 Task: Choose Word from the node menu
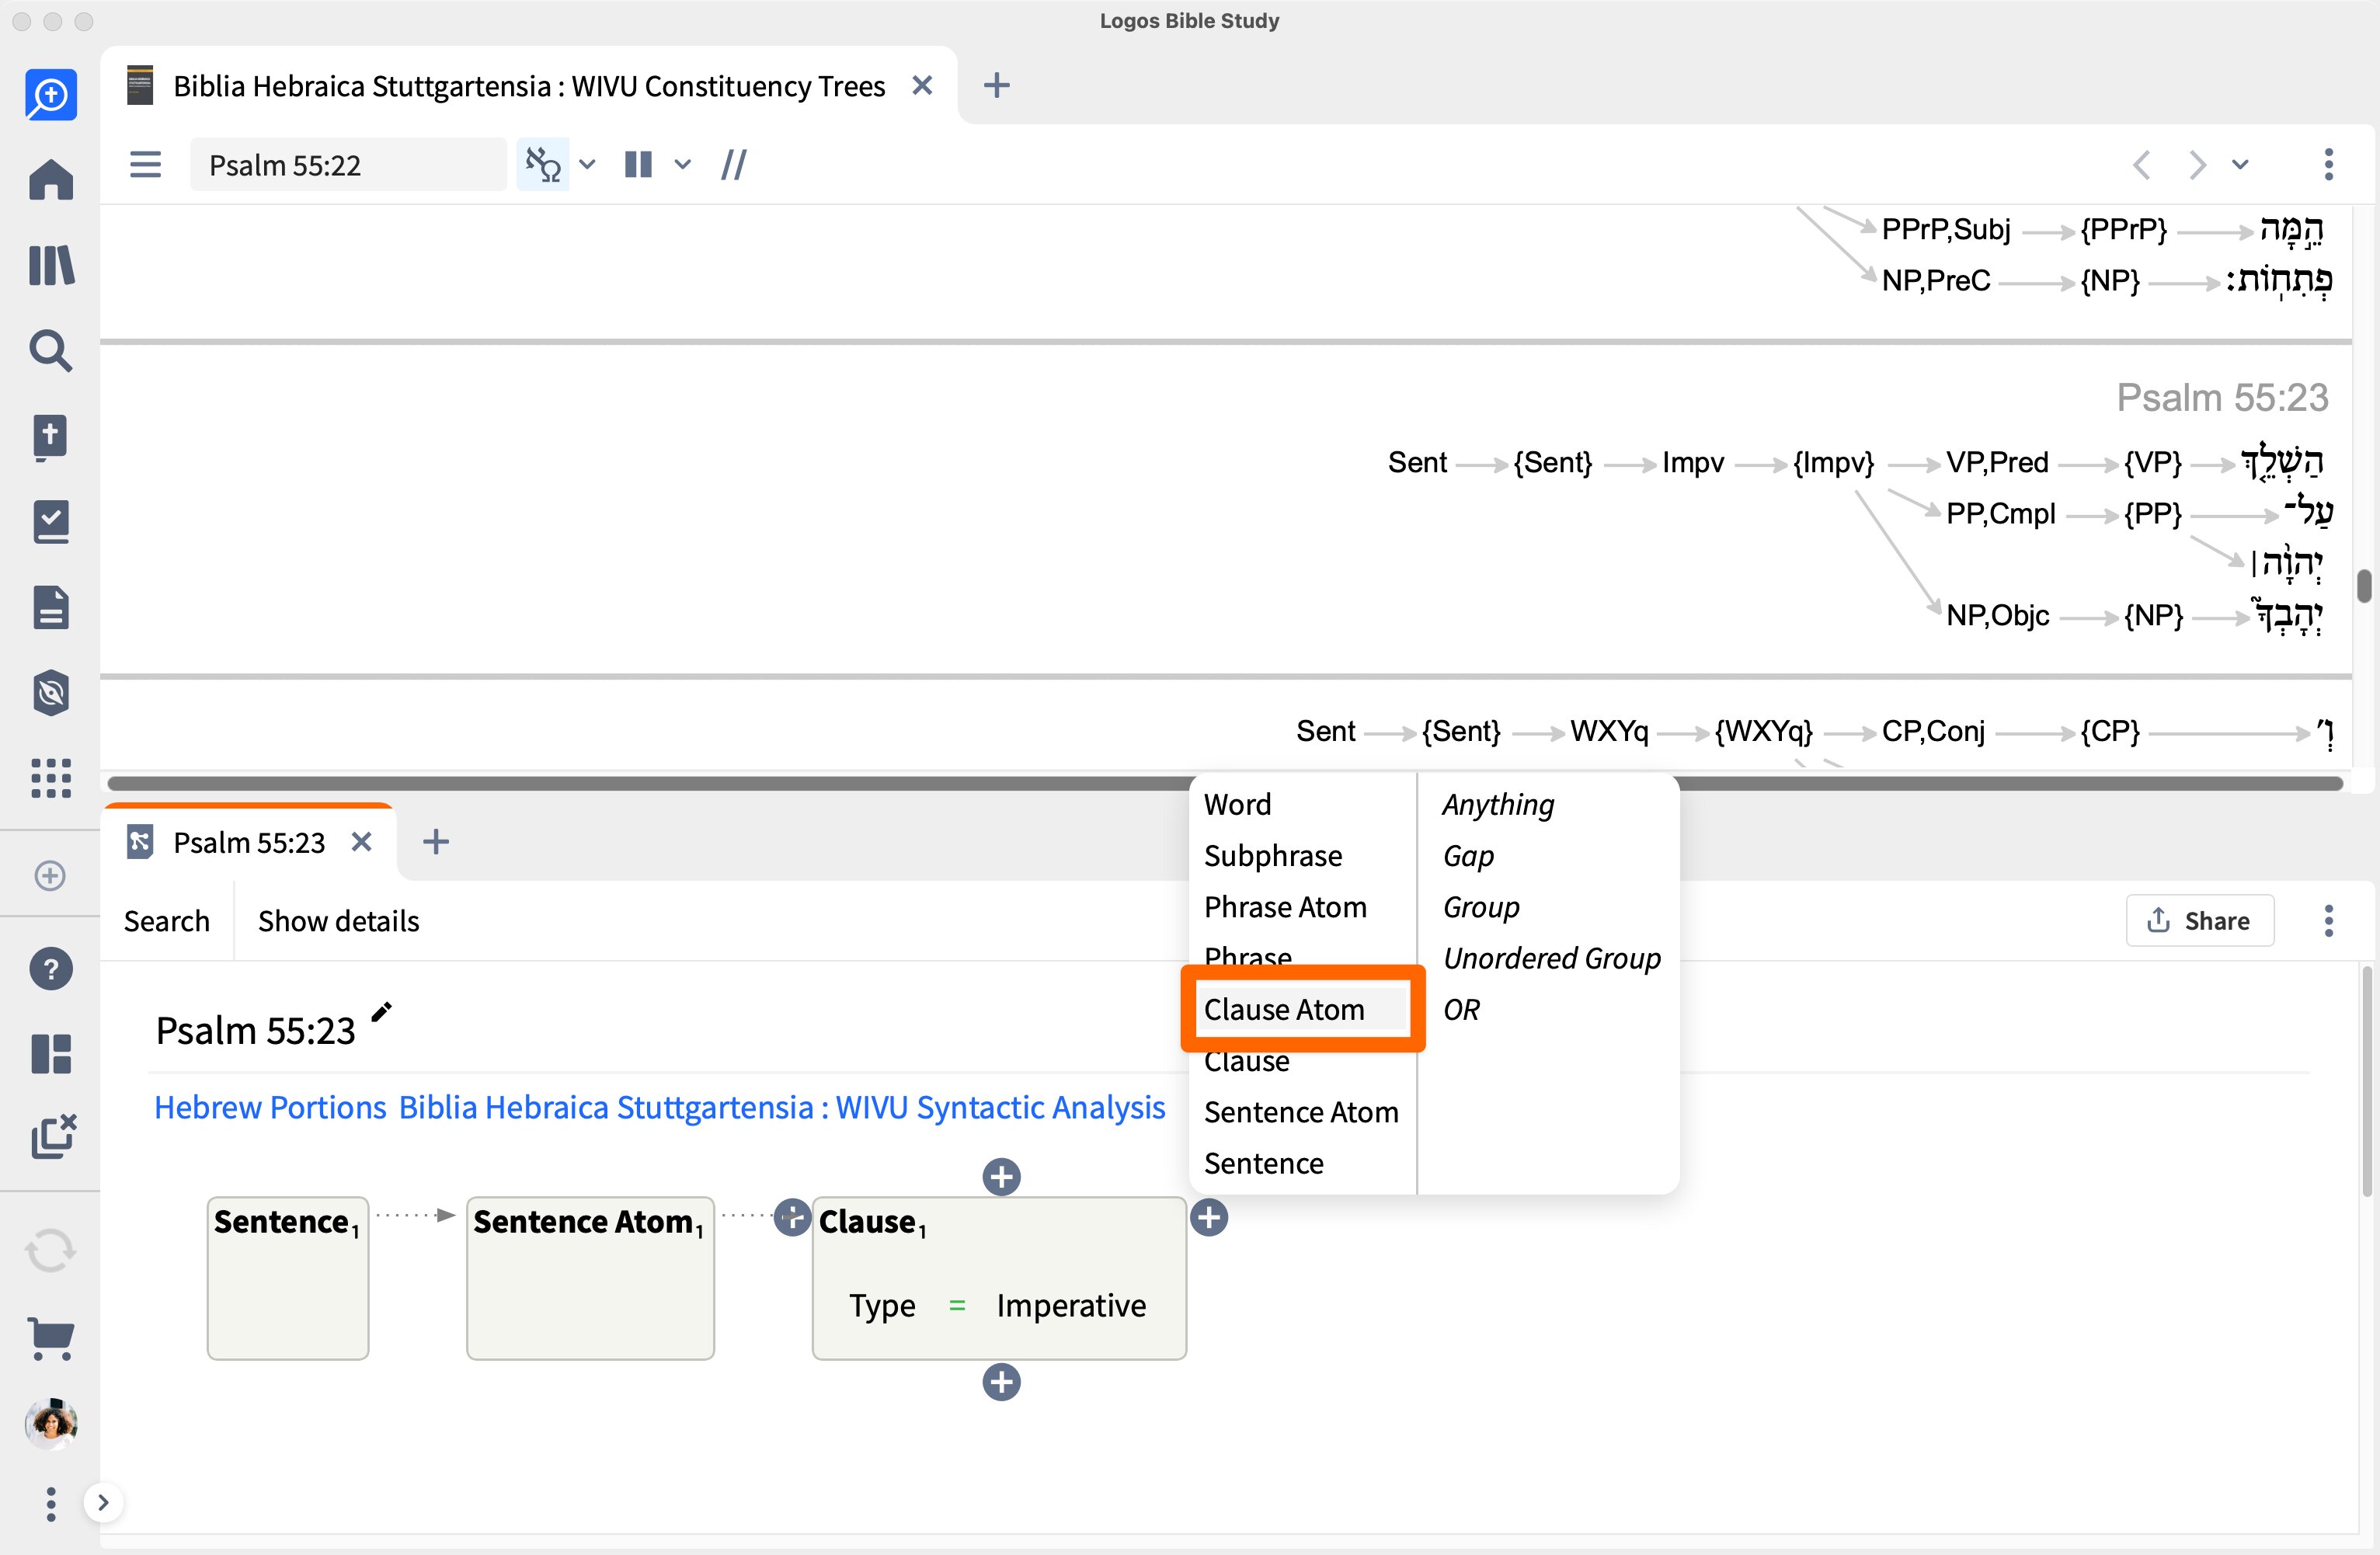coord(1237,805)
